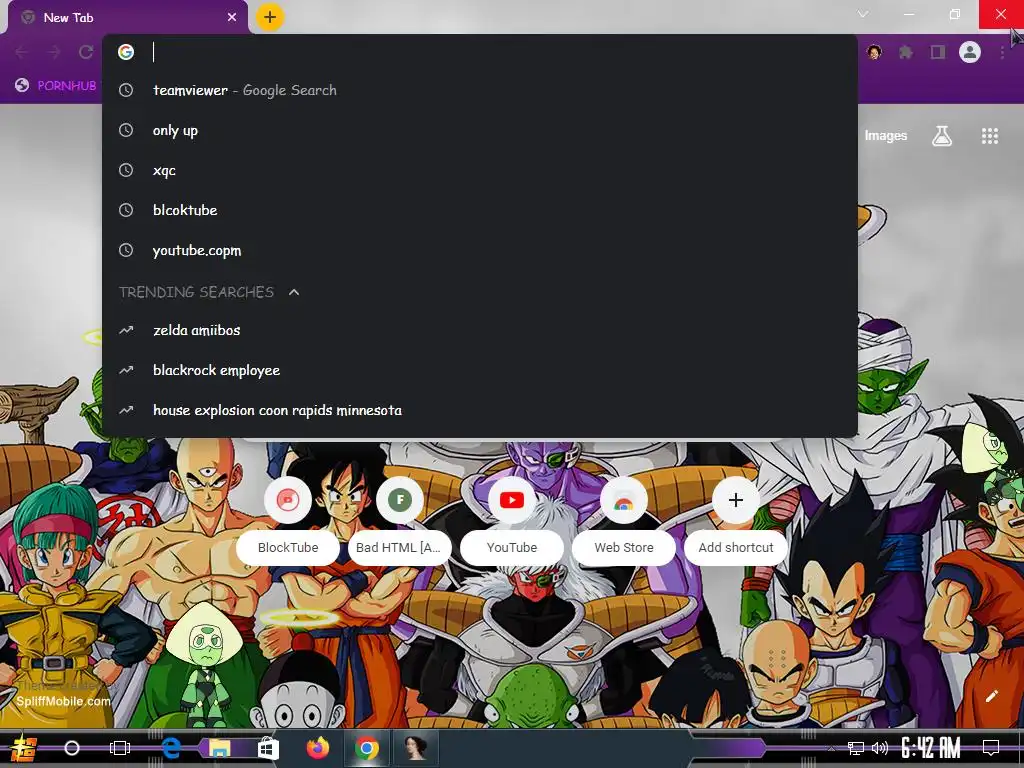1024x768 pixels.
Task: Click the avatar extension icon in toolbar
Action: click(874, 52)
